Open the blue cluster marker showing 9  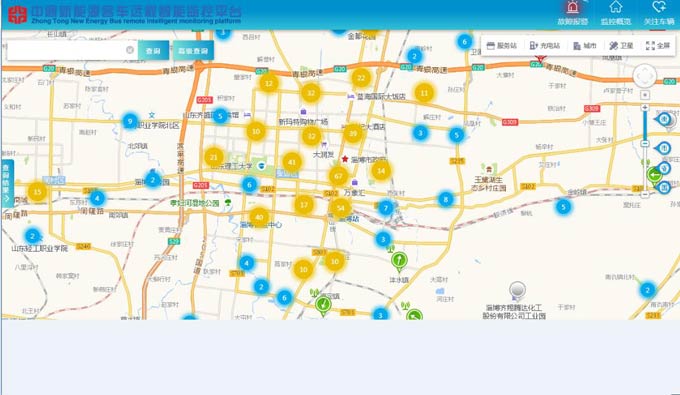click(x=130, y=121)
